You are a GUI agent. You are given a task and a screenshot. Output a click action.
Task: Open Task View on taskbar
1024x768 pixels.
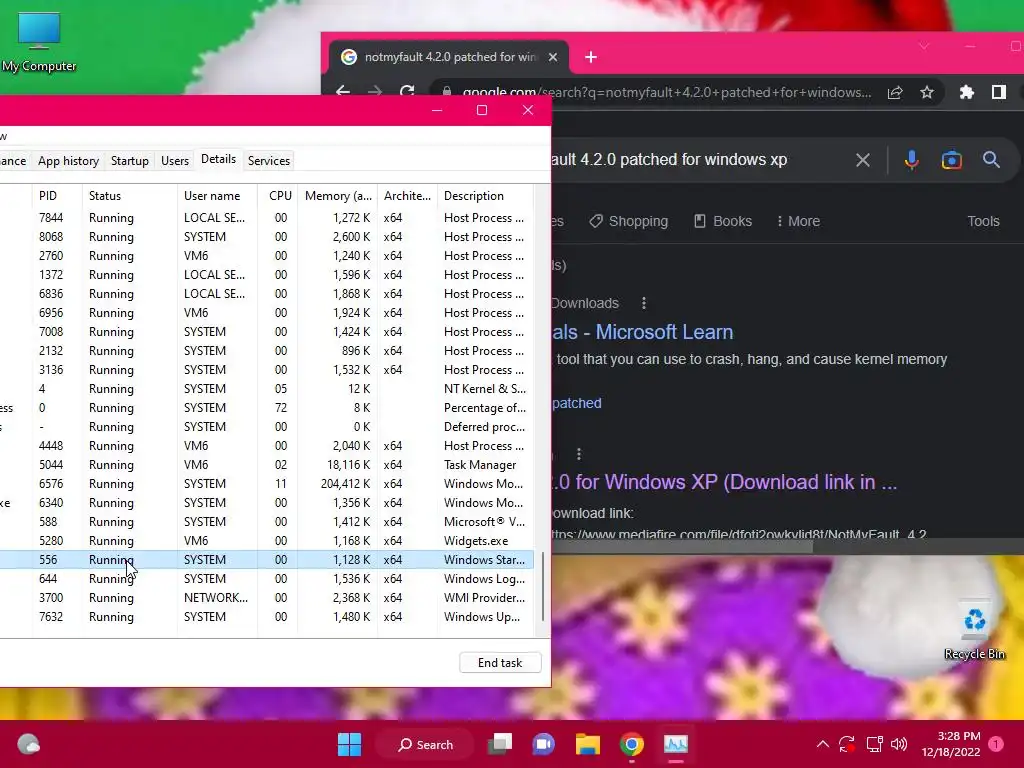coord(500,744)
